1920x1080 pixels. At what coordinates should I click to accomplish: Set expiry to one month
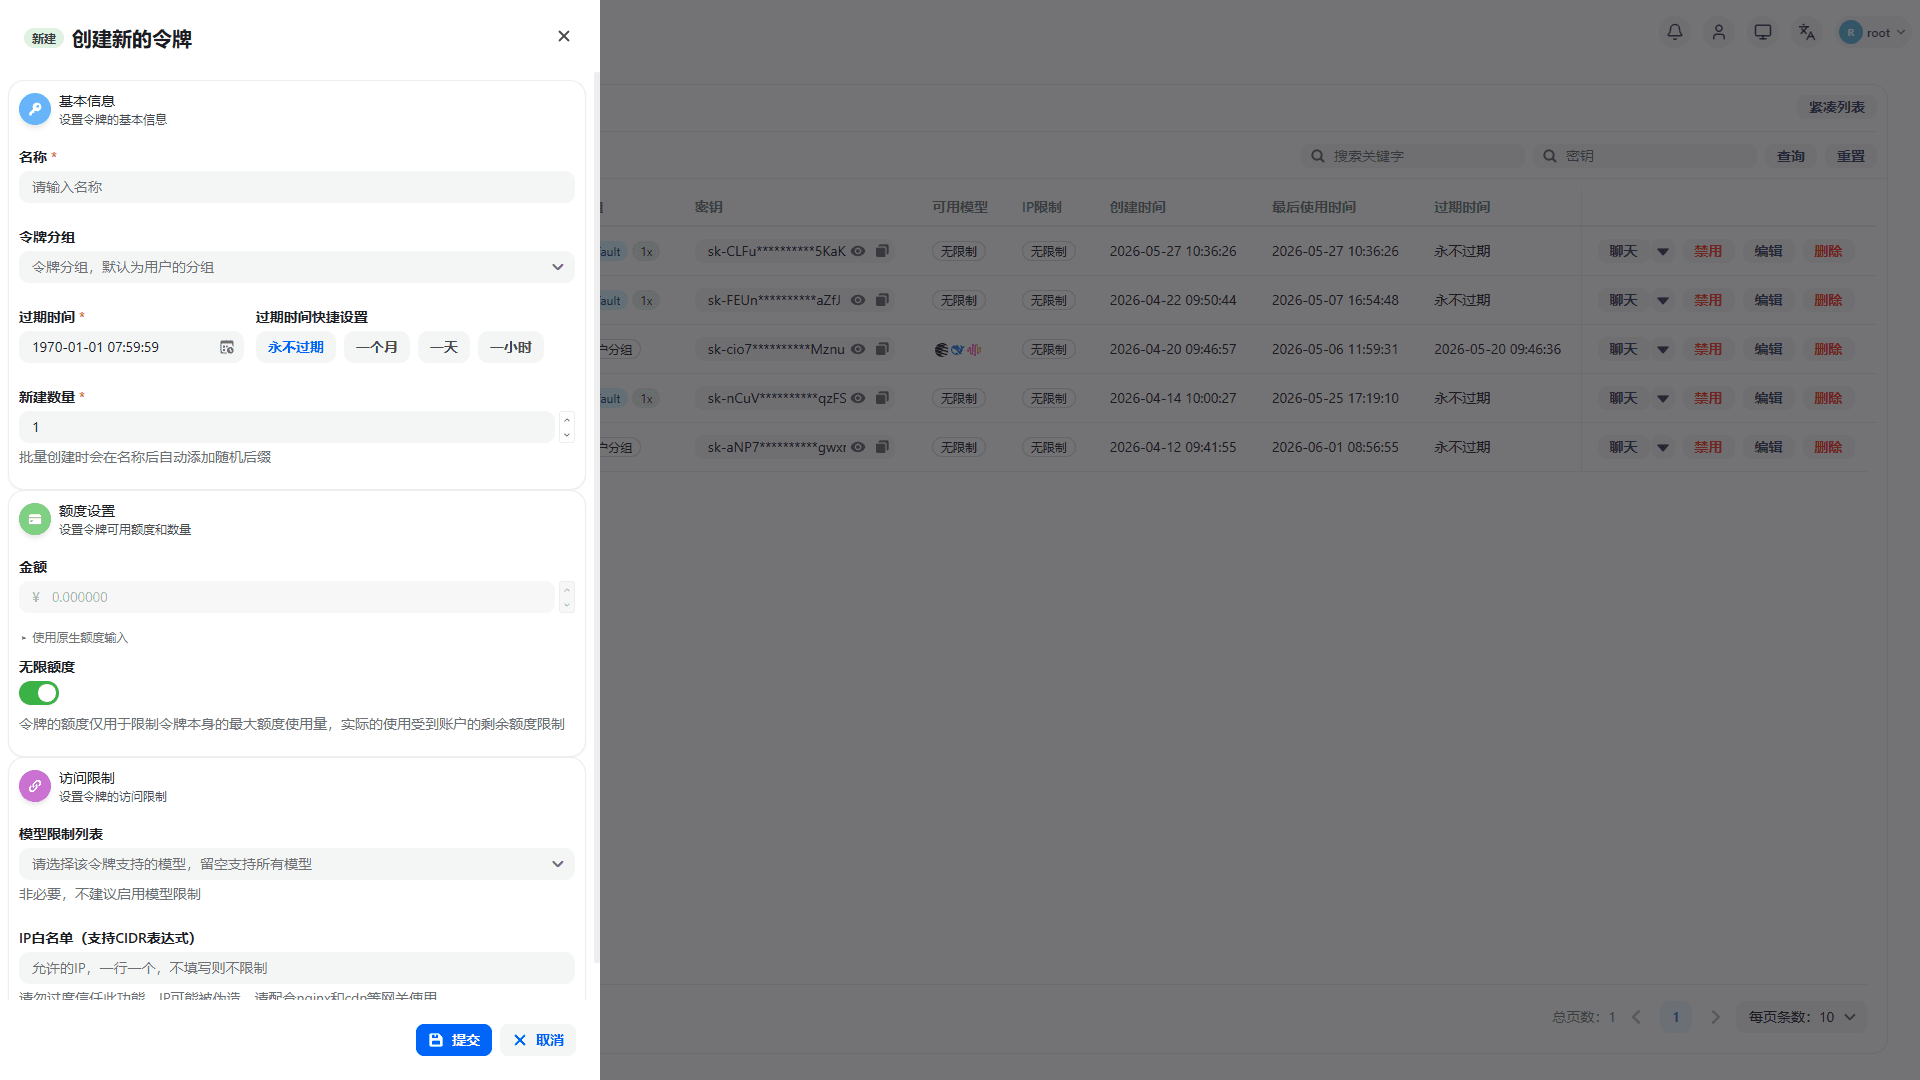pos(377,347)
